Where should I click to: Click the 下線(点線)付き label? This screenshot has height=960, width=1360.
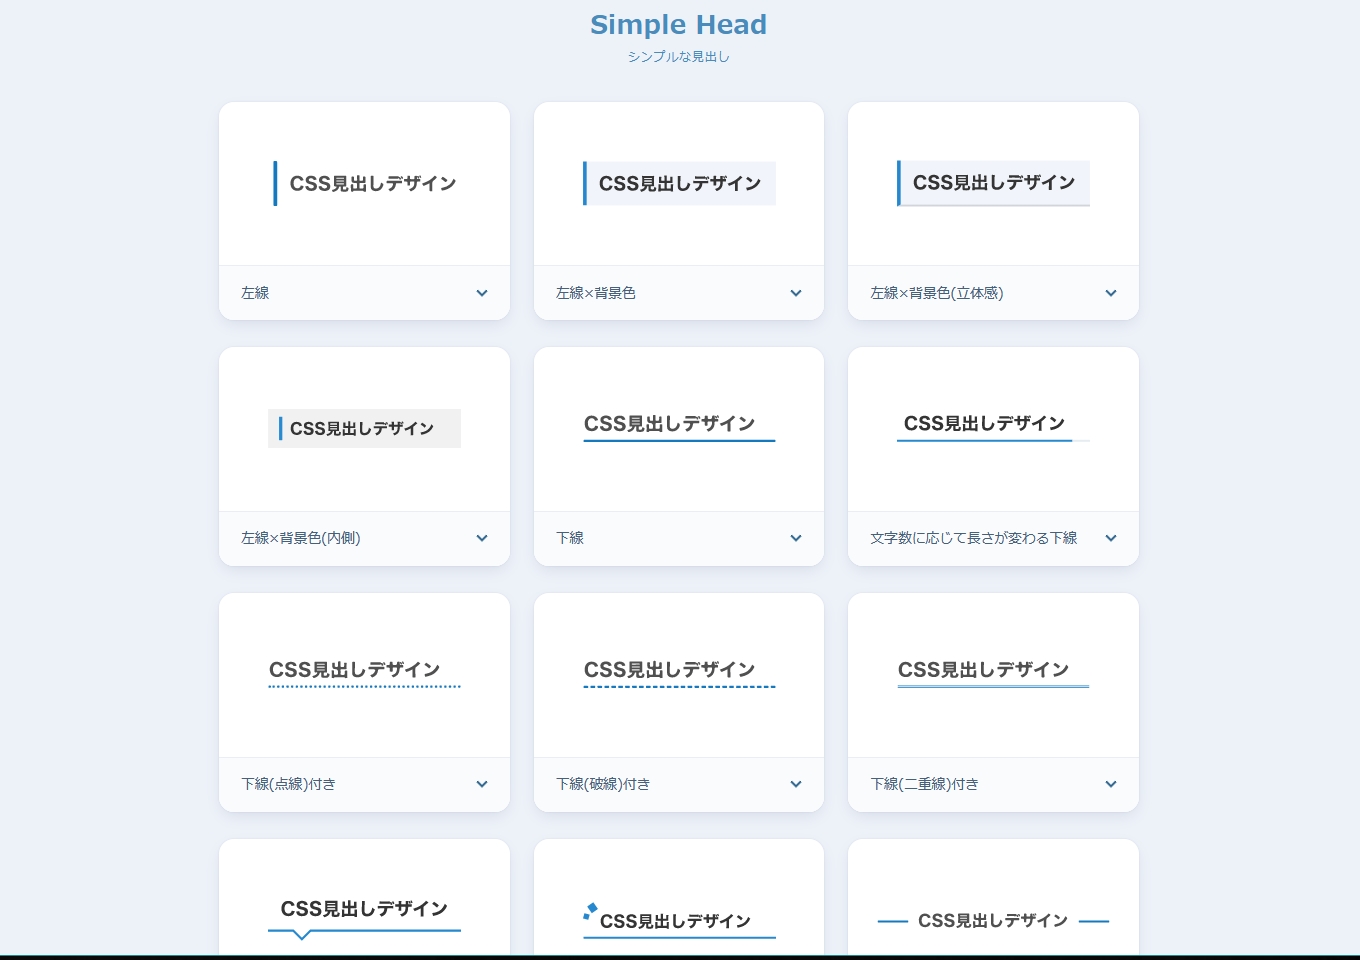click(x=289, y=784)
